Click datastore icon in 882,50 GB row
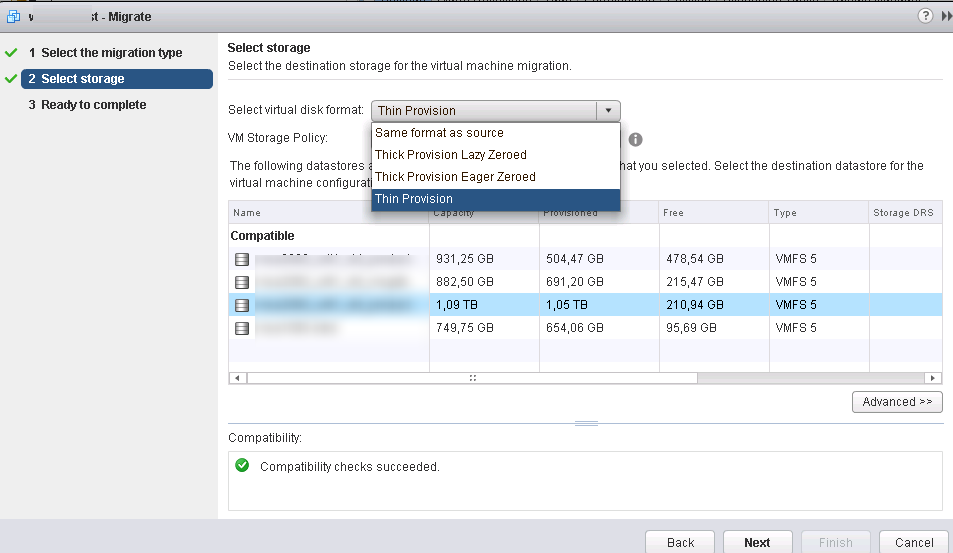 (x=241, y=282)
